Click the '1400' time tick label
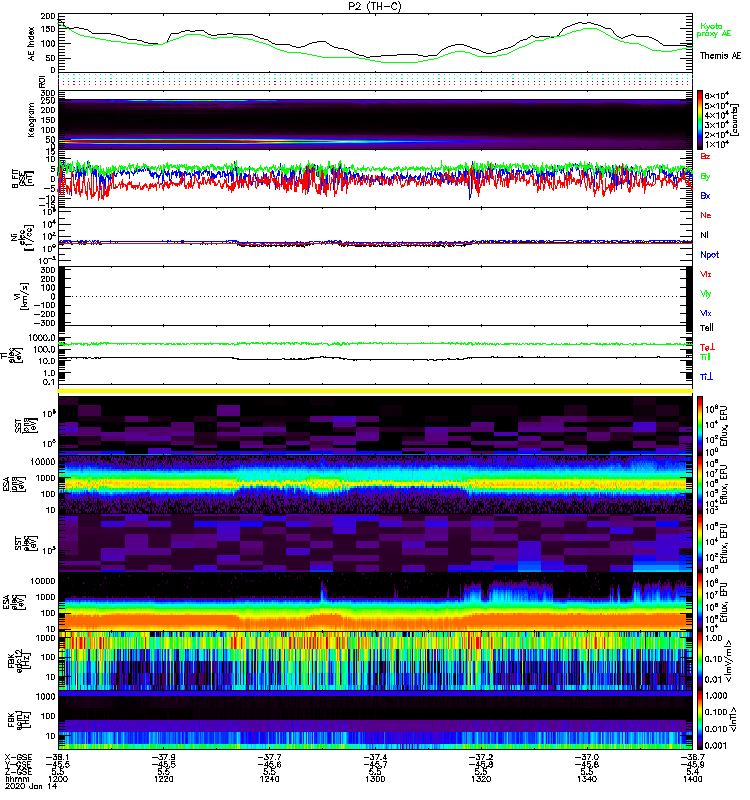The width and height of the screenshot is (750, 800). click(x=692, y=779)
